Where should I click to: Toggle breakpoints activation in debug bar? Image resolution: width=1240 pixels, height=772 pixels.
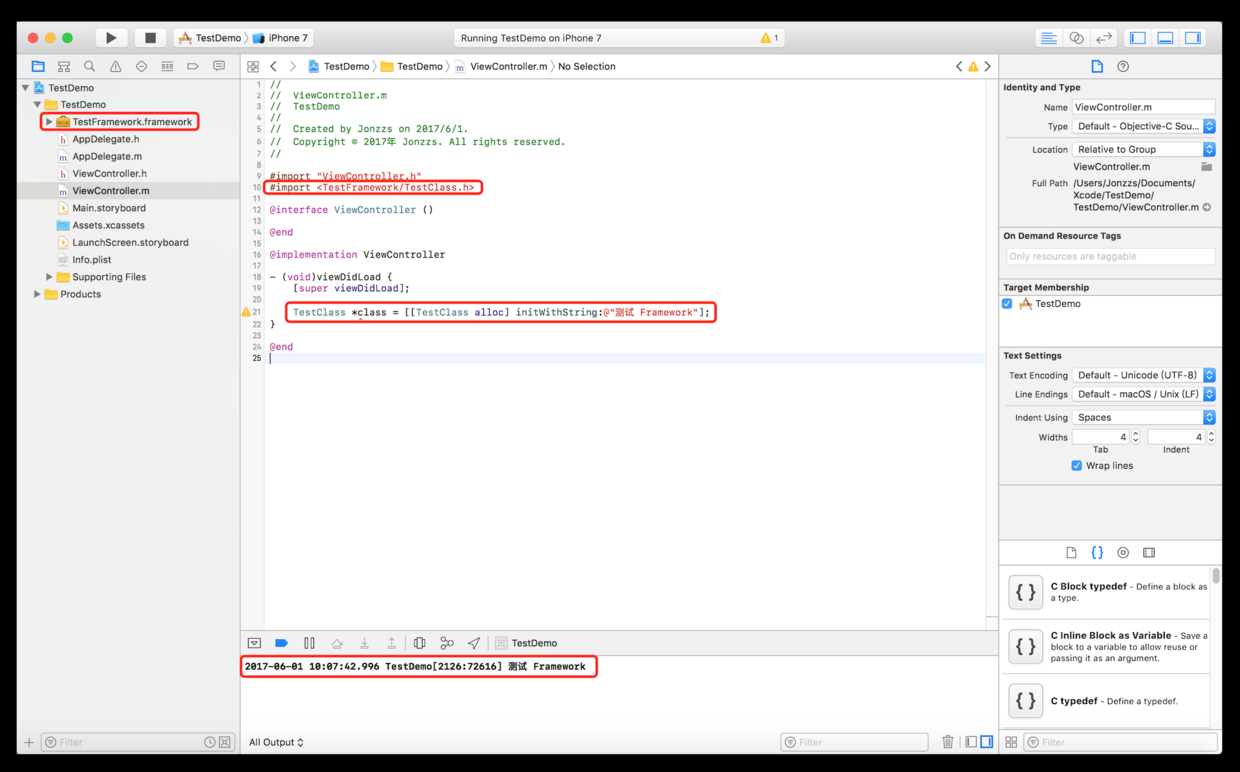281,643
